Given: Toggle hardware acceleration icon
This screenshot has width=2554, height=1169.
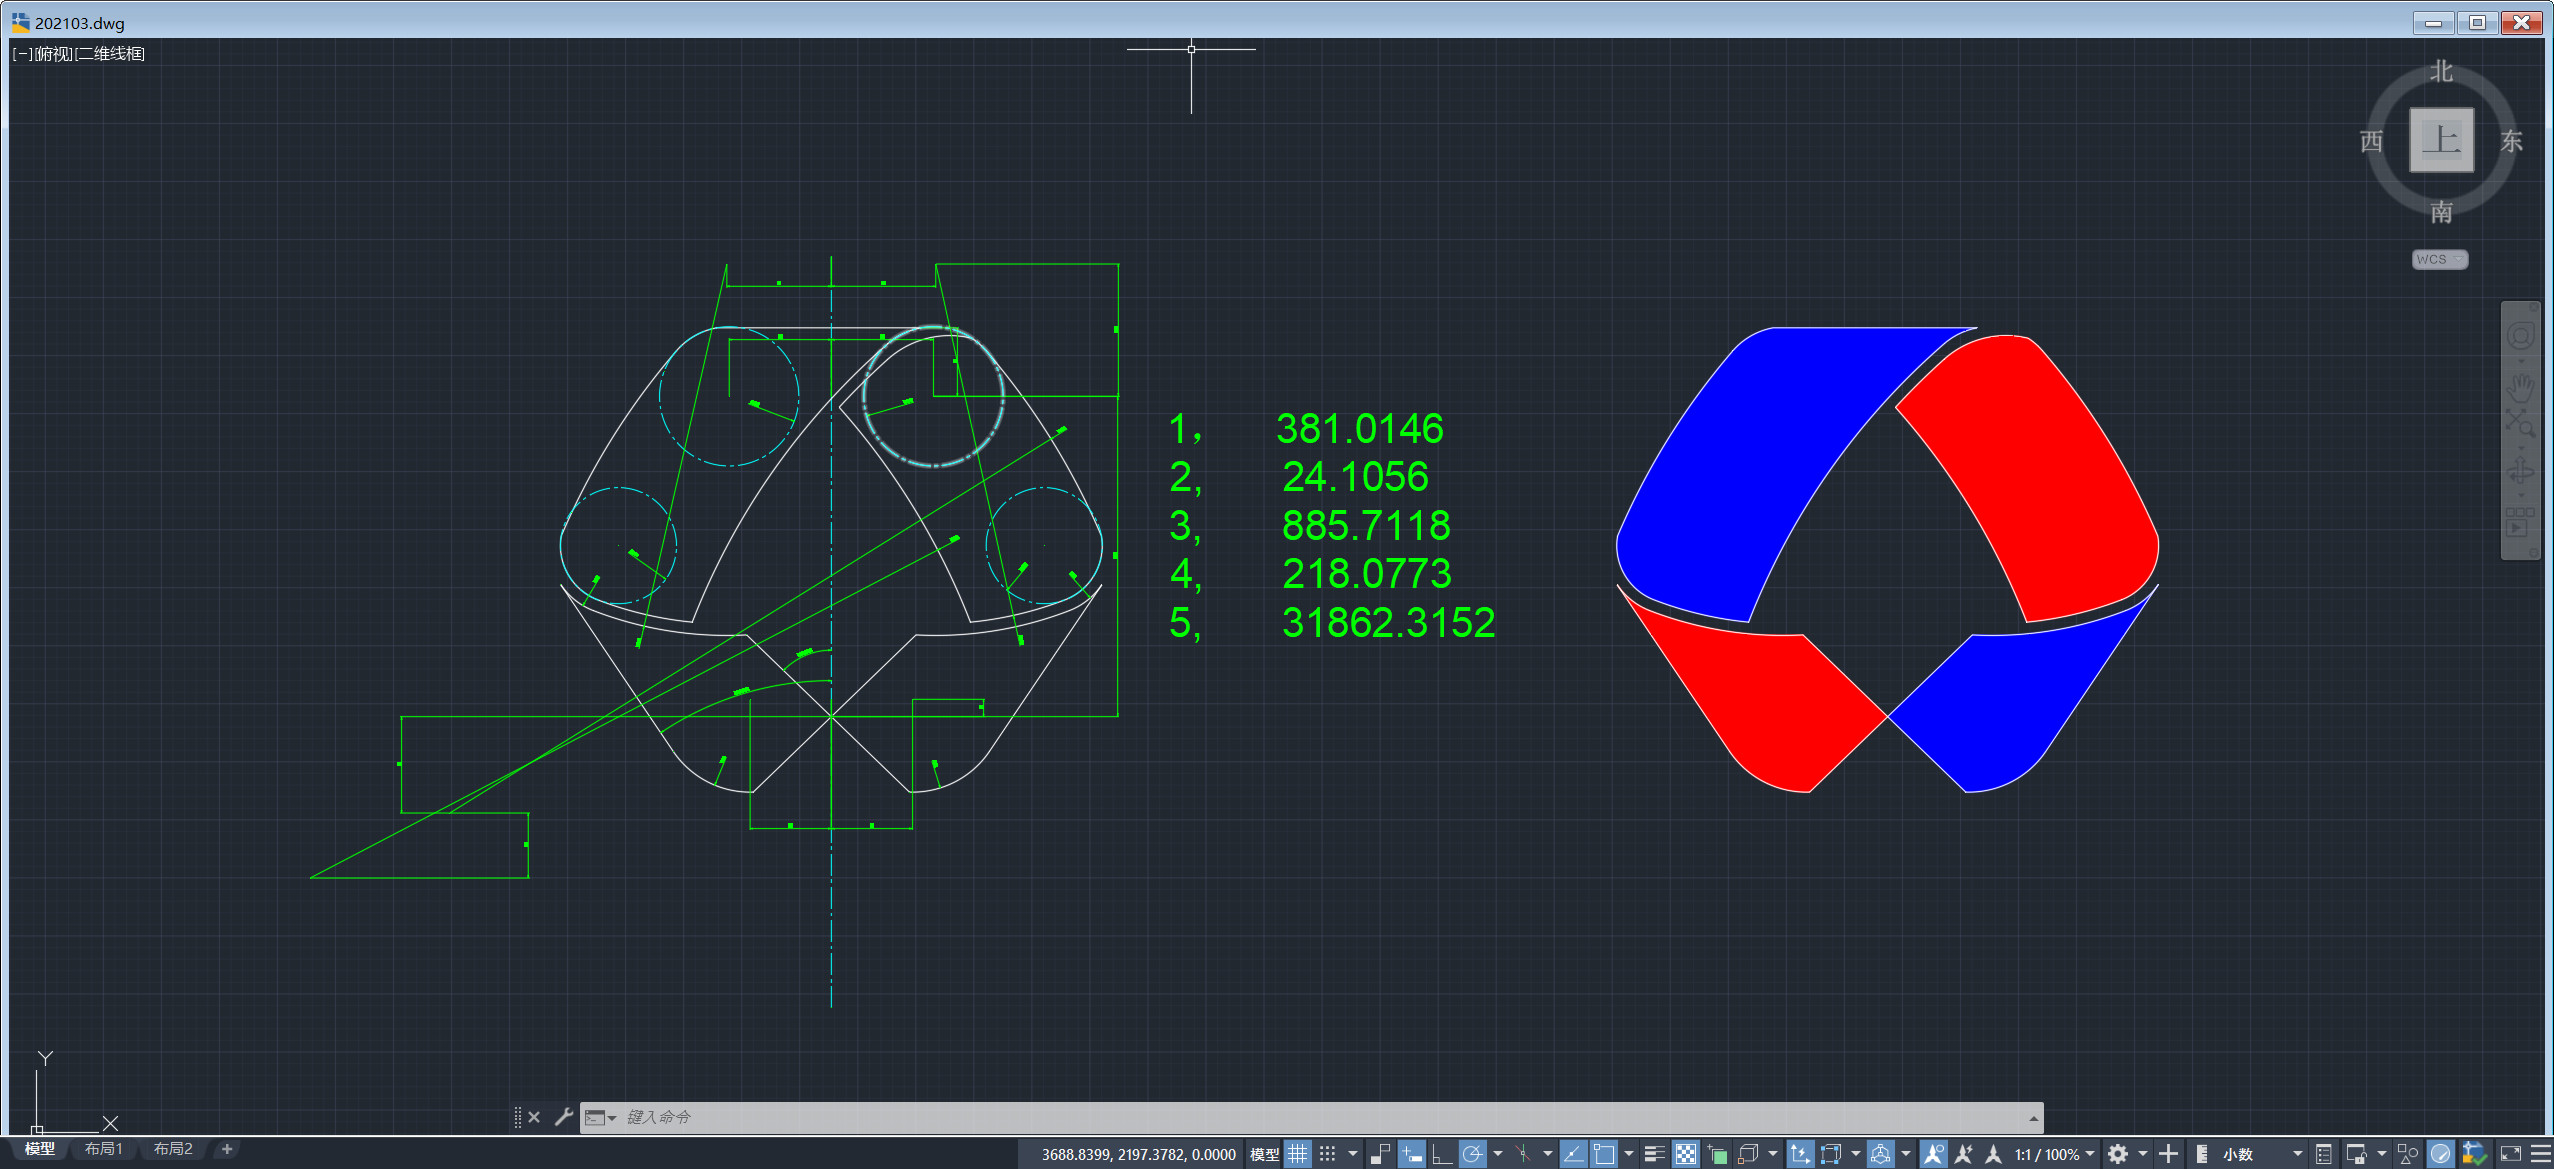Looking at the screenshot, I should tap(2440, 1154).
